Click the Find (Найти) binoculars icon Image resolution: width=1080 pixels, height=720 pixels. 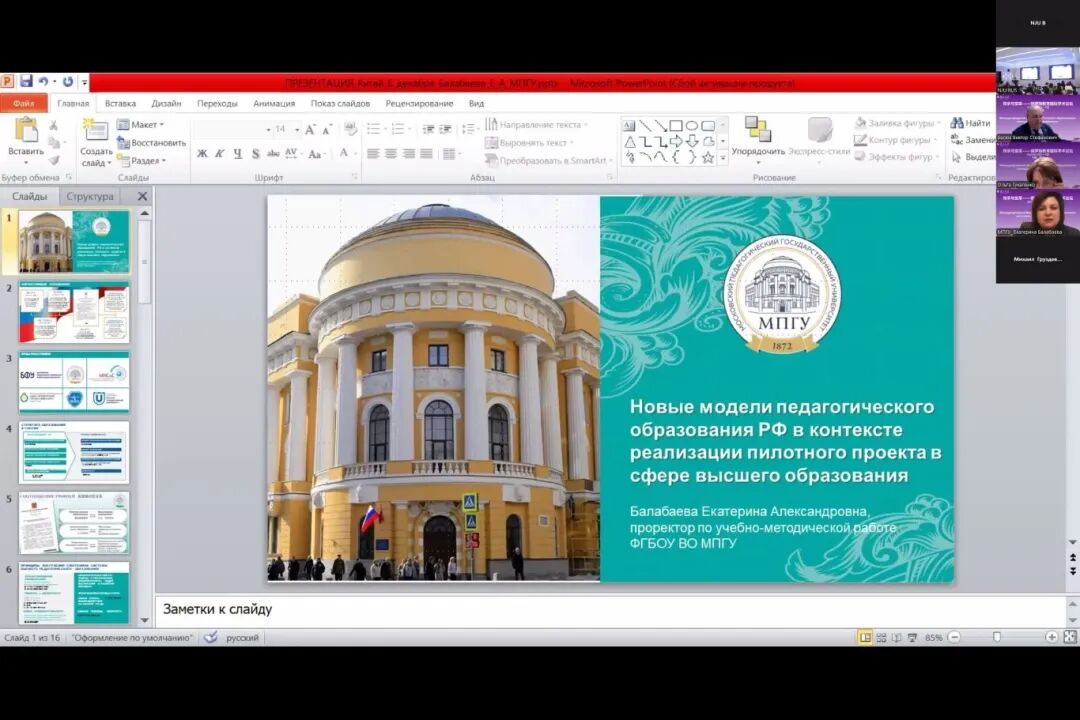(957, 123)
